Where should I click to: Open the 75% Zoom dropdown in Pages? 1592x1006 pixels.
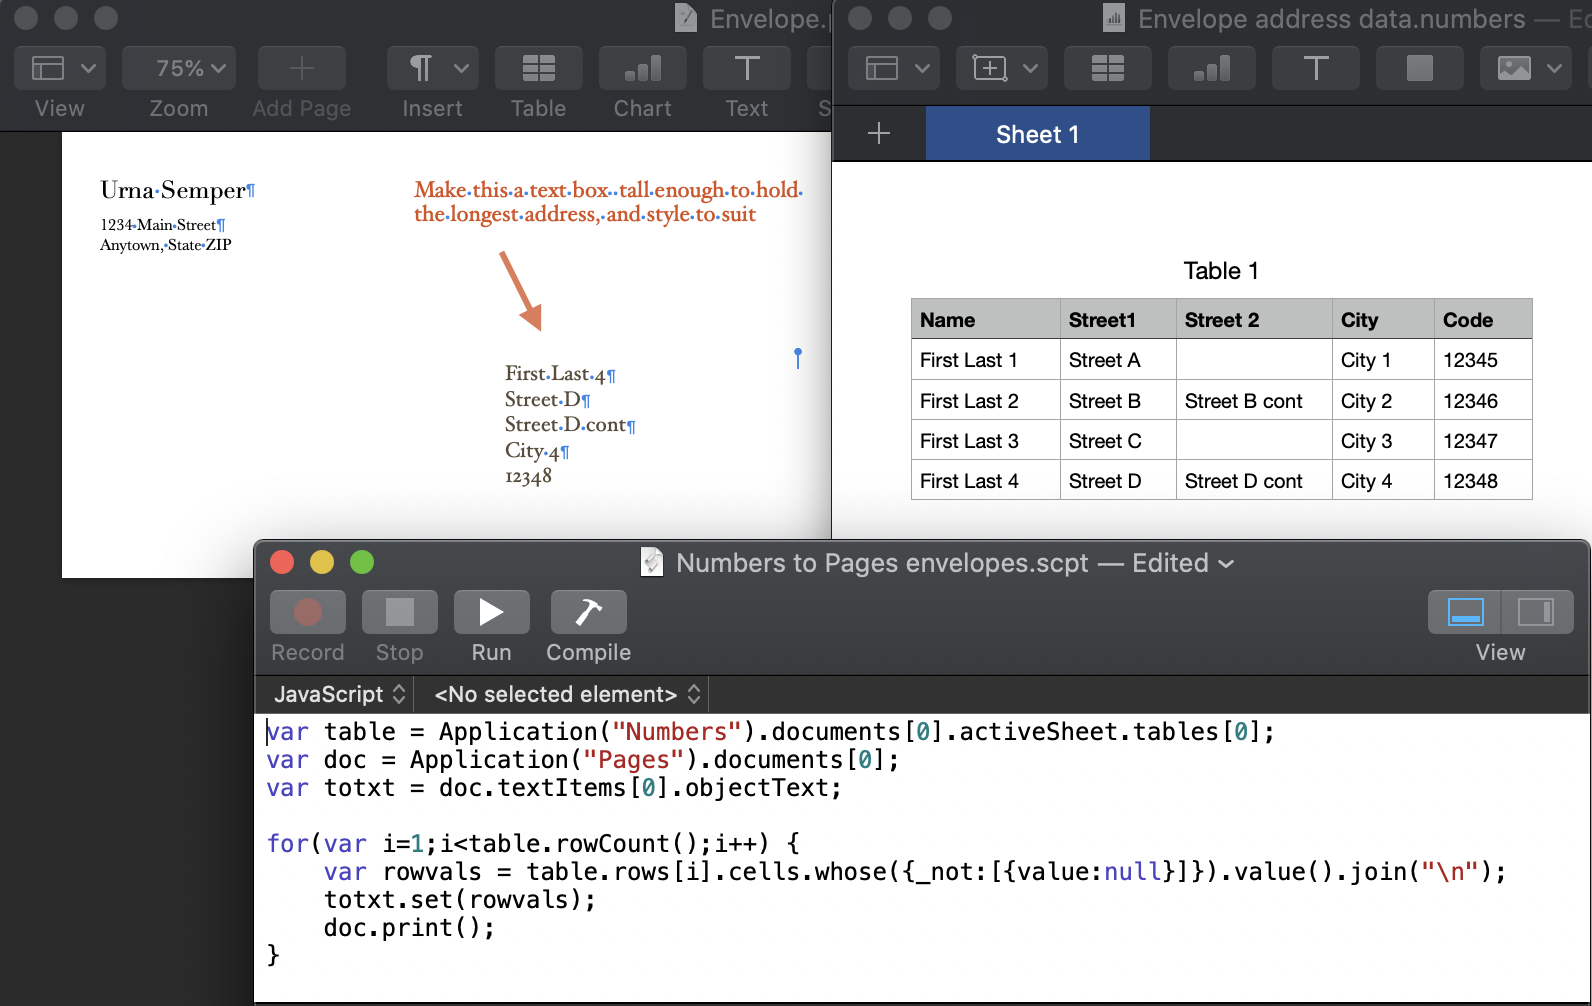pos(179,68)
